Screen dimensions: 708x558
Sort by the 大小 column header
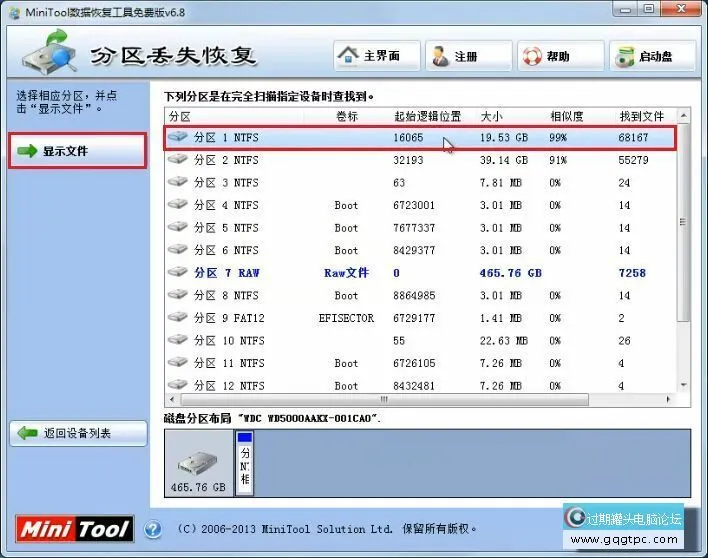tap(492, 116)
